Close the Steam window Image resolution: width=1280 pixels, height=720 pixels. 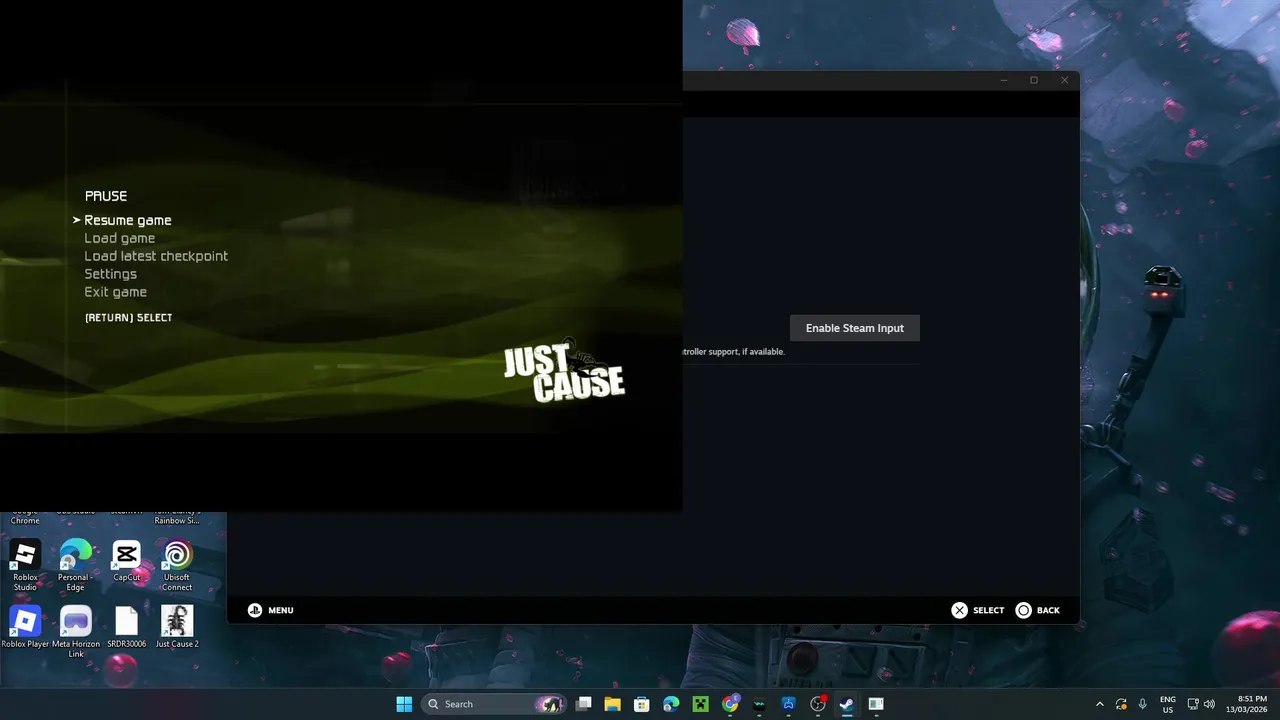(1064, 80)
